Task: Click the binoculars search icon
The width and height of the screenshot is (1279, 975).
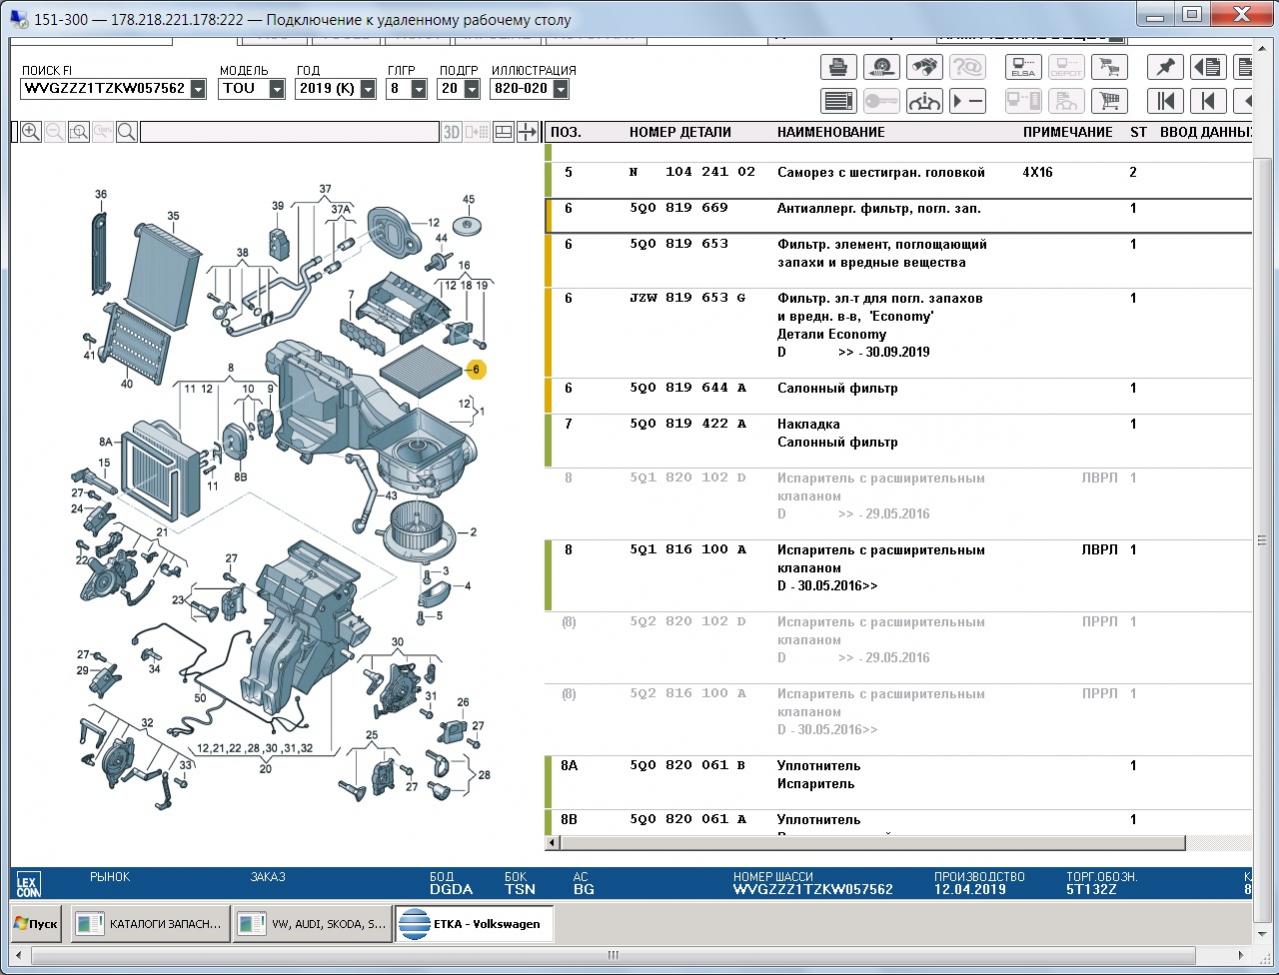Action: tap(924, 67)
